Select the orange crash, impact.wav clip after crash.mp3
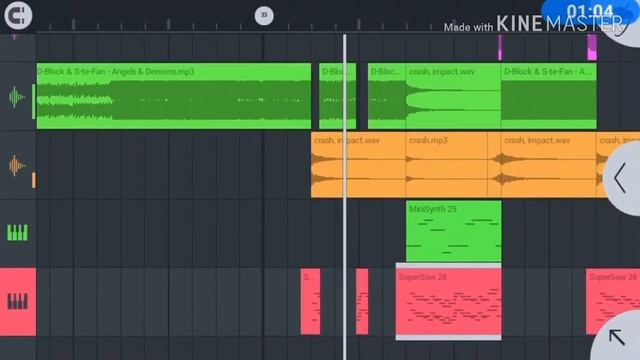The width and height of the screenshot is (640, 360). [549, 165]
